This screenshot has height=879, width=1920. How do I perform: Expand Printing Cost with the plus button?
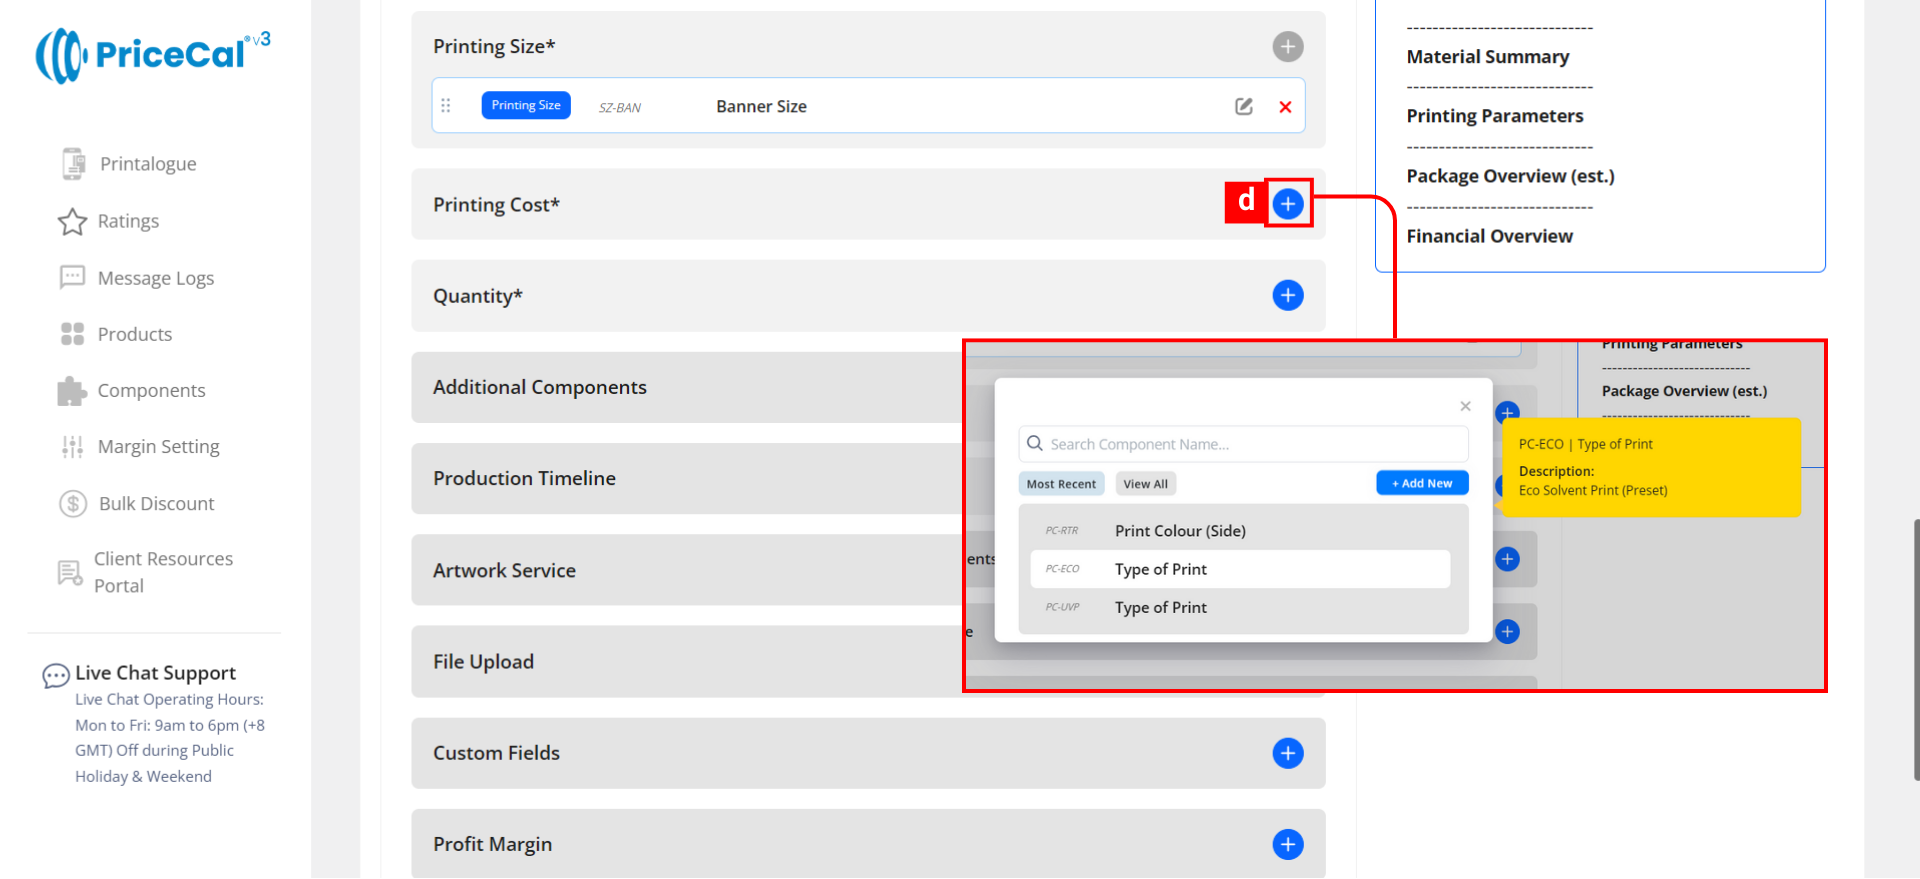(1287, 204)
